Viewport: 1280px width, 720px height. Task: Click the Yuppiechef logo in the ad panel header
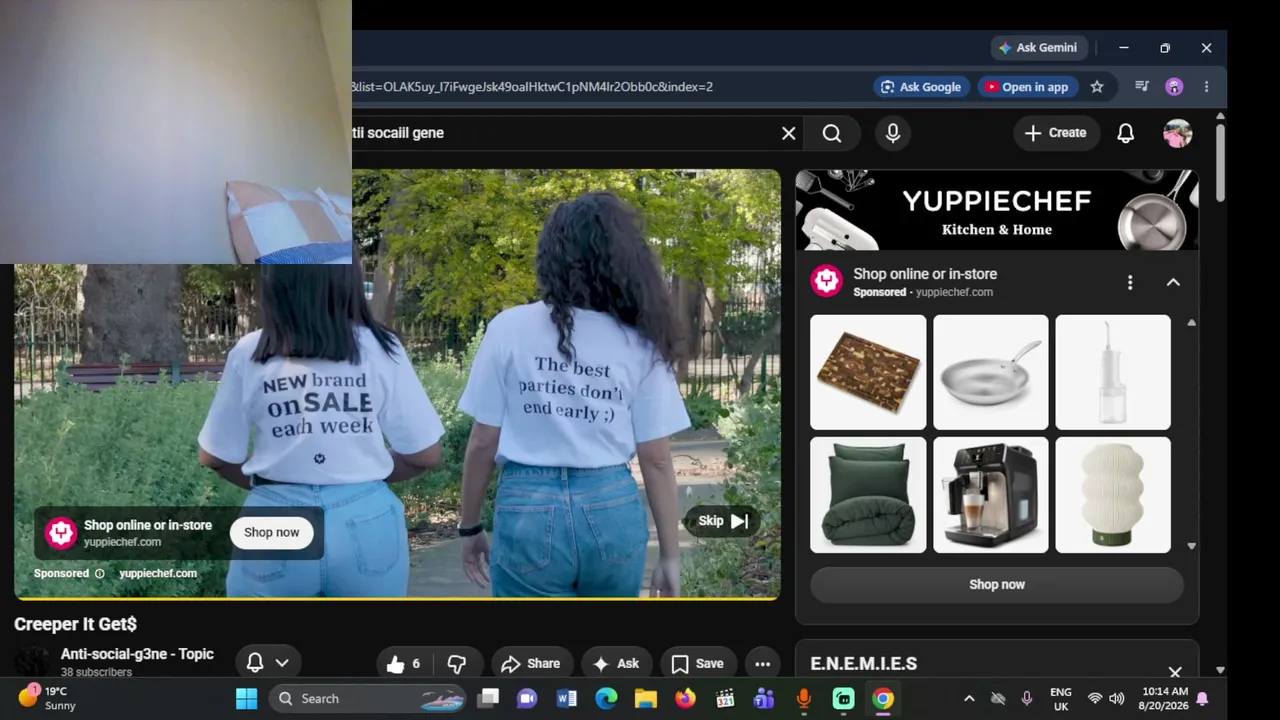827,282
